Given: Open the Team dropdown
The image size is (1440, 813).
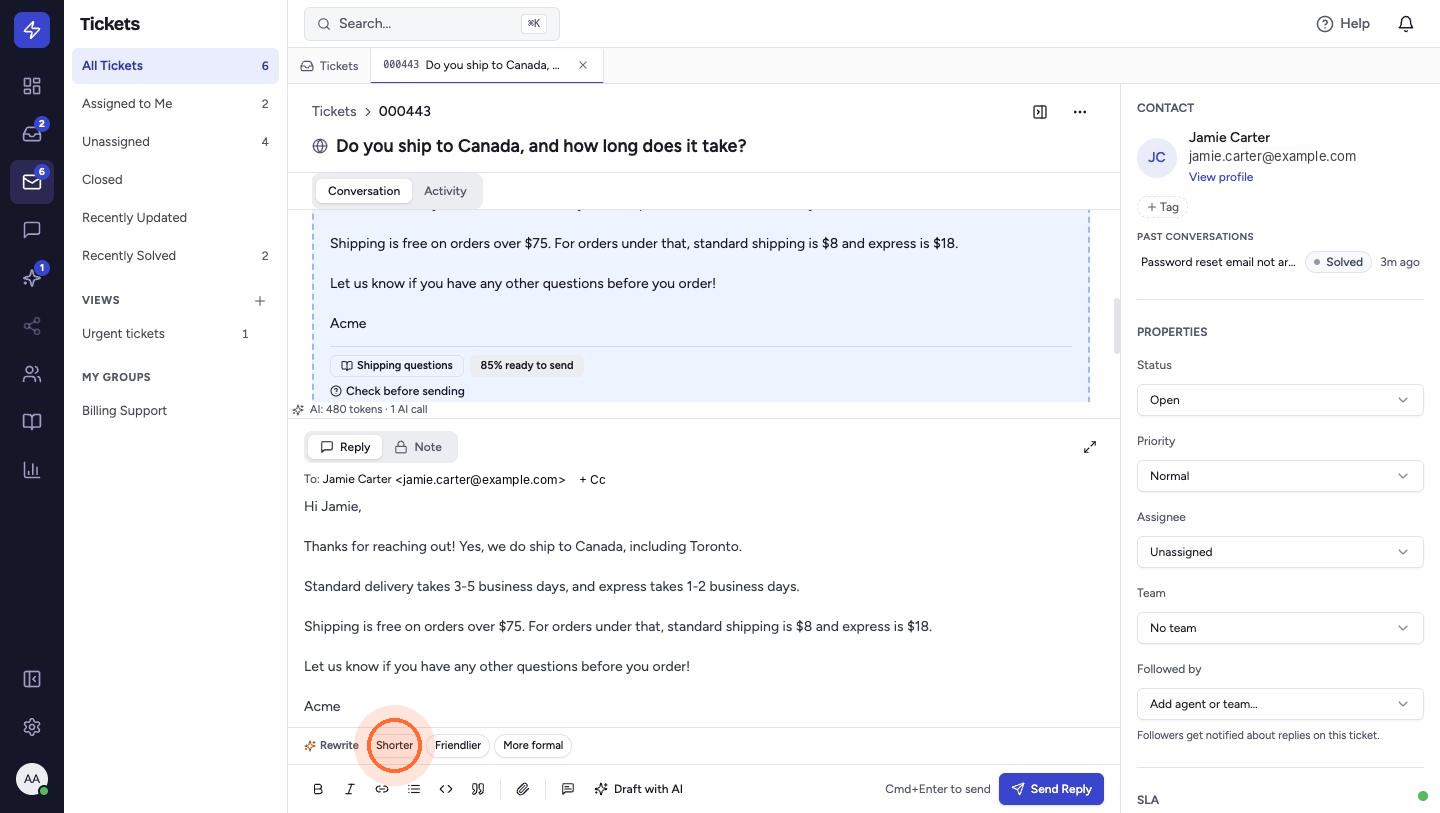Looking at the screenshot, I should [x=1280, y=628].
